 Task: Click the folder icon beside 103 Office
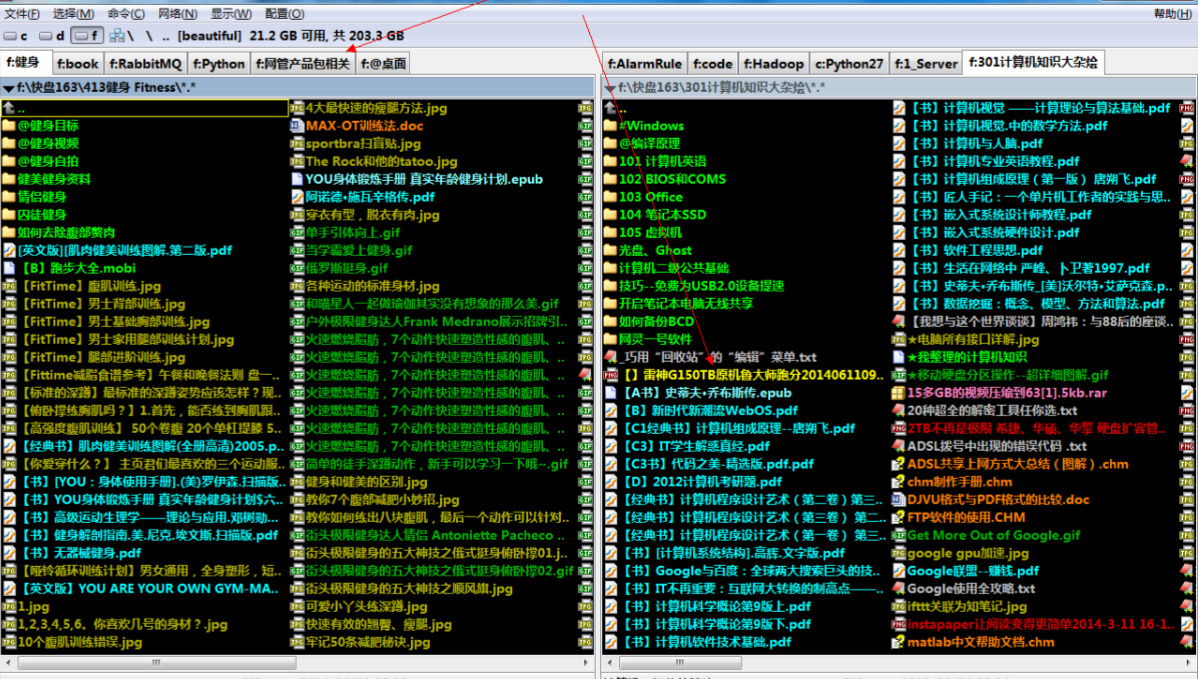[x=610, y=197]
